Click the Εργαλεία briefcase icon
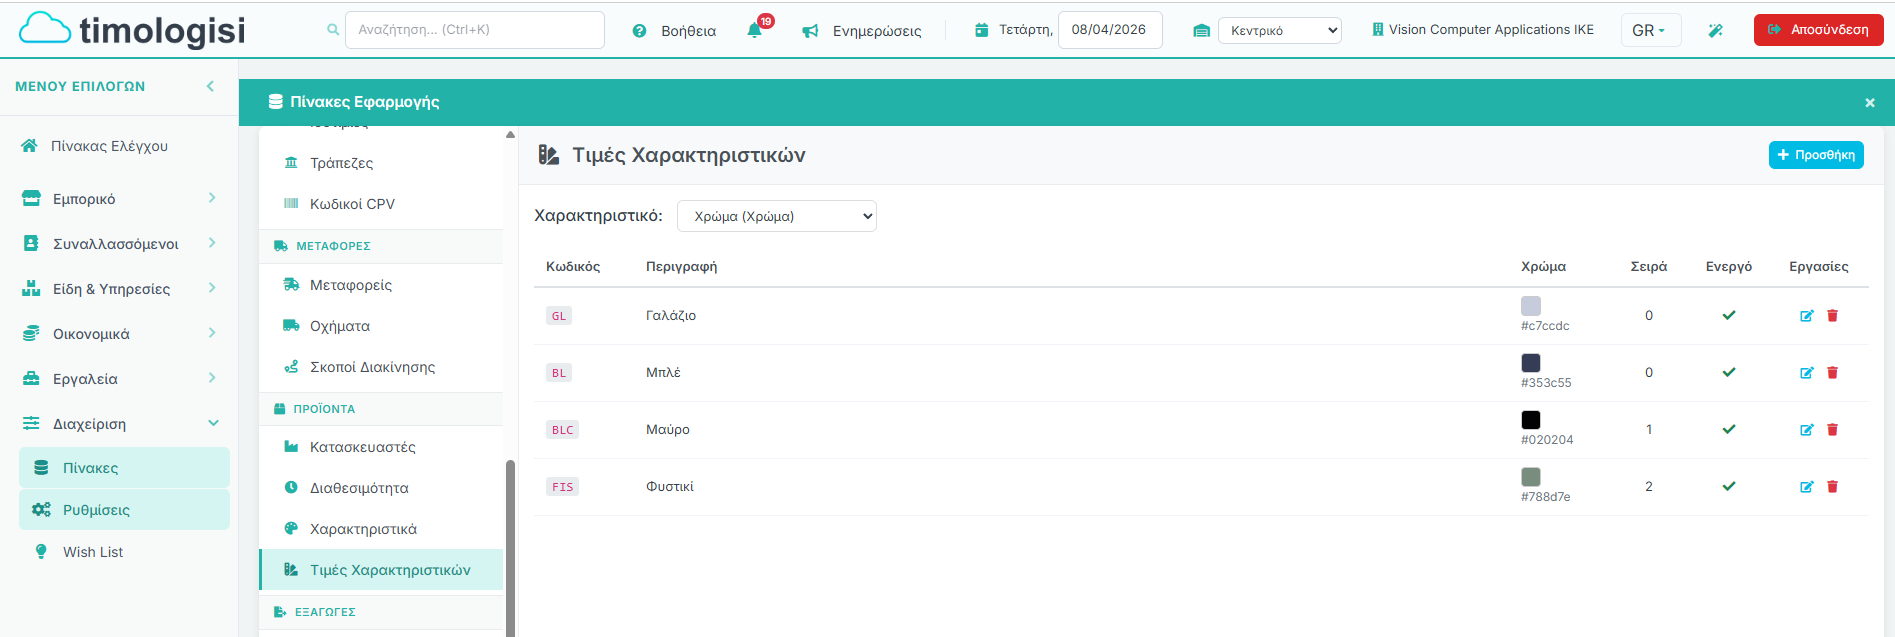This screenshot has width=1895, height=637. pos(31,378)
